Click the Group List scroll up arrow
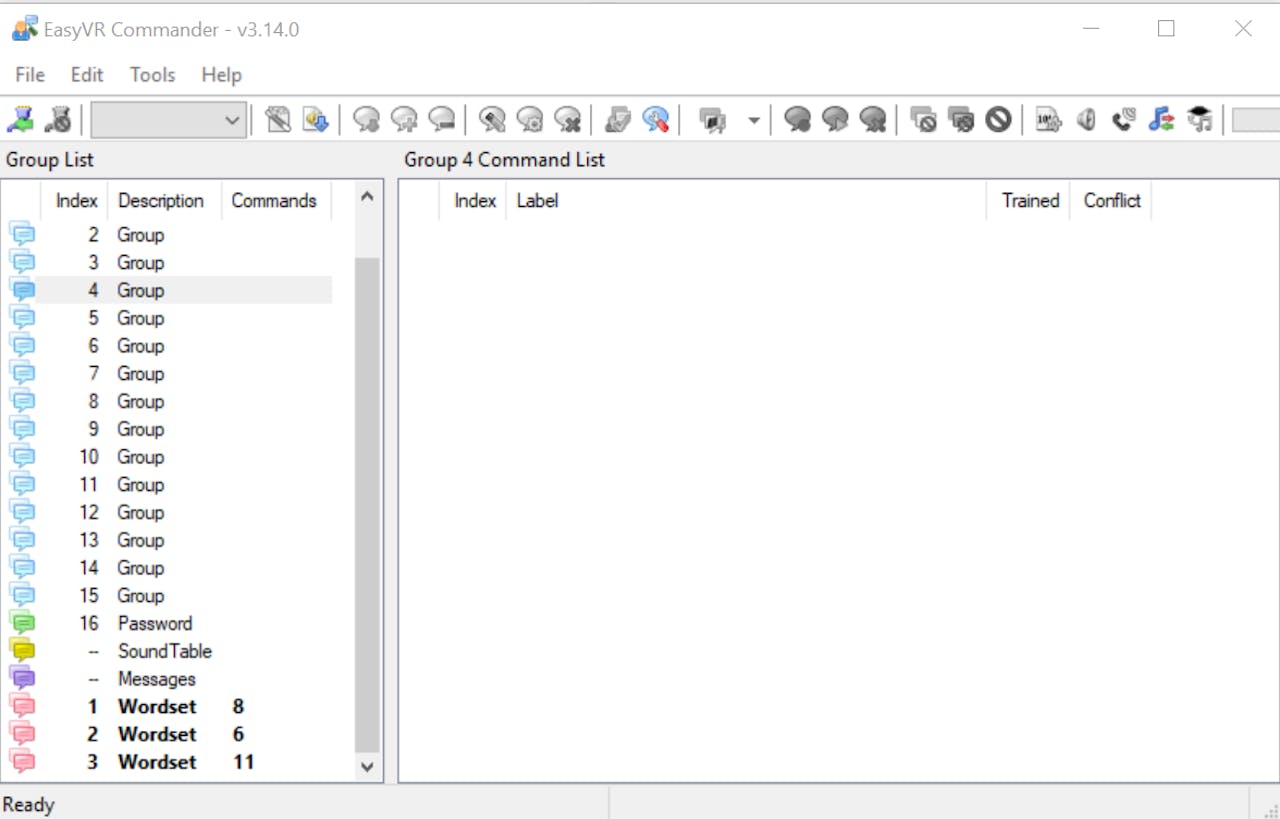Viewport: 1280px width, 819px height. click(x=367, y=197)
